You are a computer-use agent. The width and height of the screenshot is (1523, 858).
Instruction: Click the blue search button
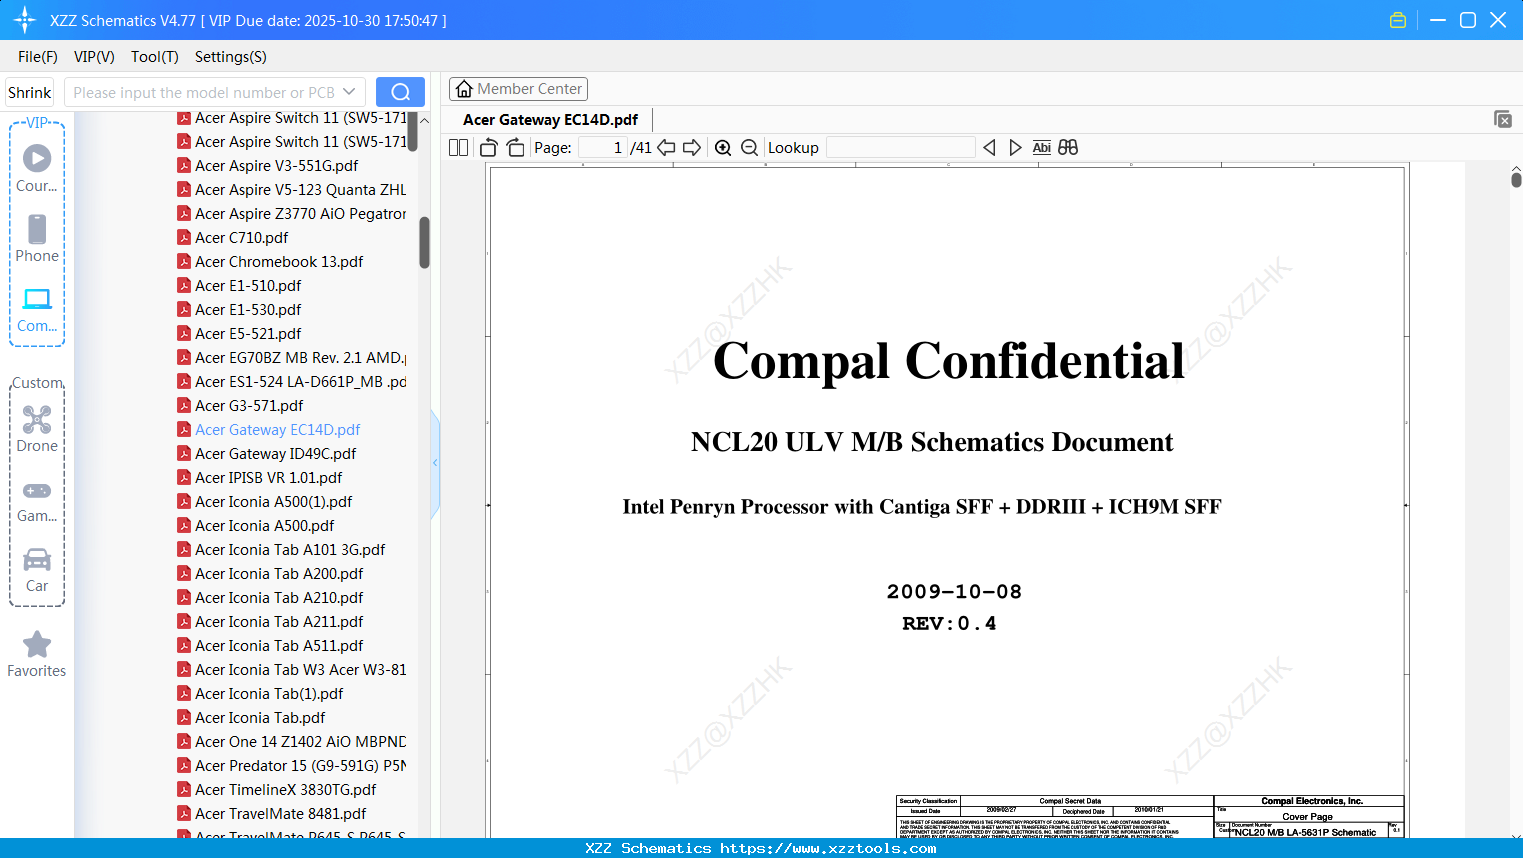pyautogui.click(x=400, y=92)
